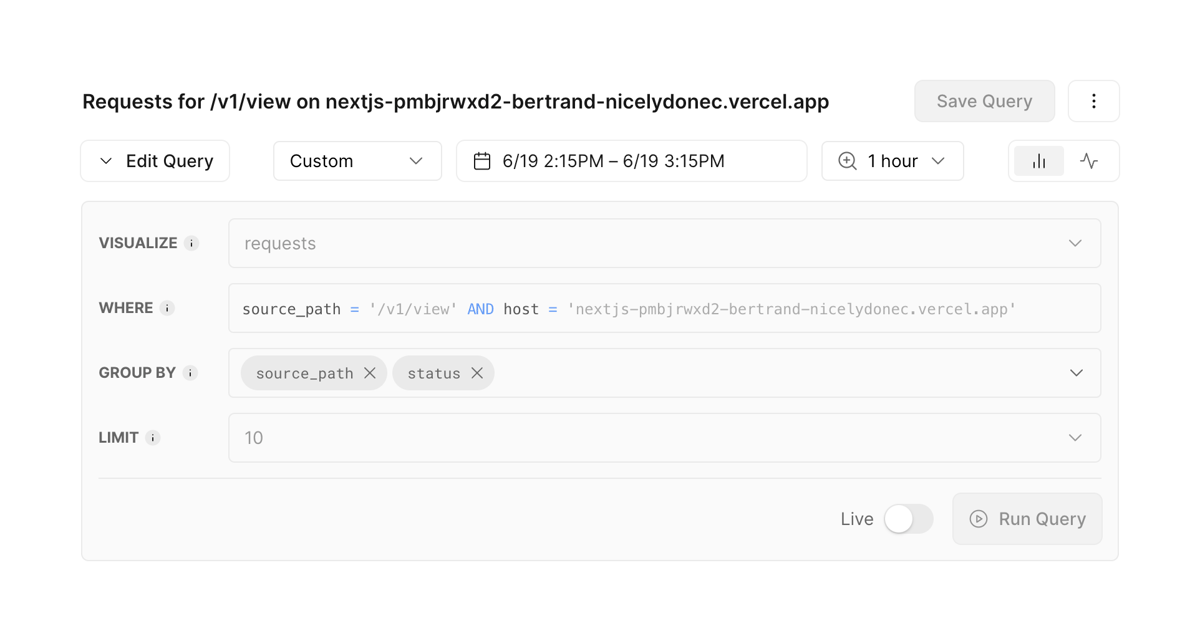Open the LIMIT info tooltip

pos(153,437)
